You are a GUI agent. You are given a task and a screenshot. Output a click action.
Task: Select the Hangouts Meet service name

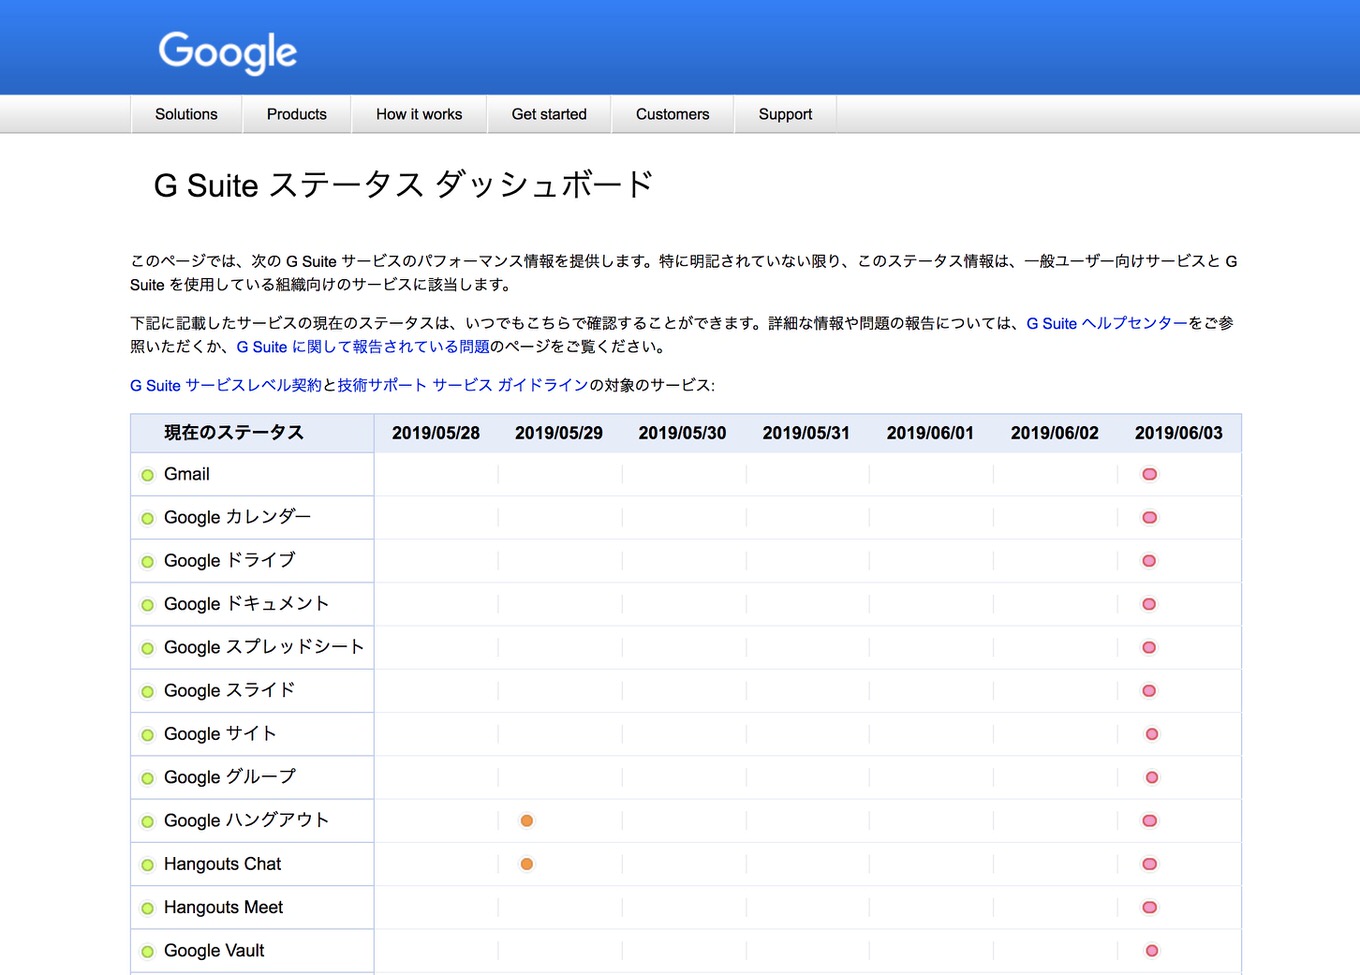pyautogui.click(x=223, y=907)
